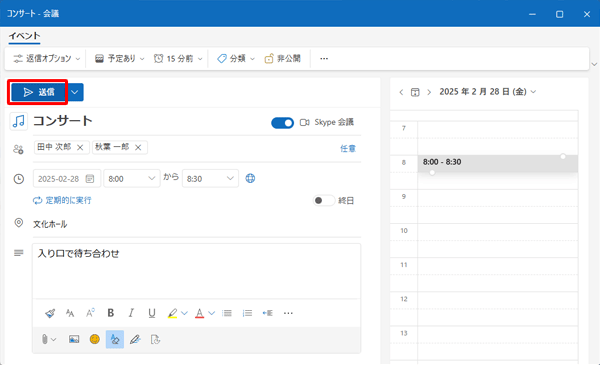Viewport: 600px width, 365px height.
Task: Click the clock time icon
Action: click(18, 179)
